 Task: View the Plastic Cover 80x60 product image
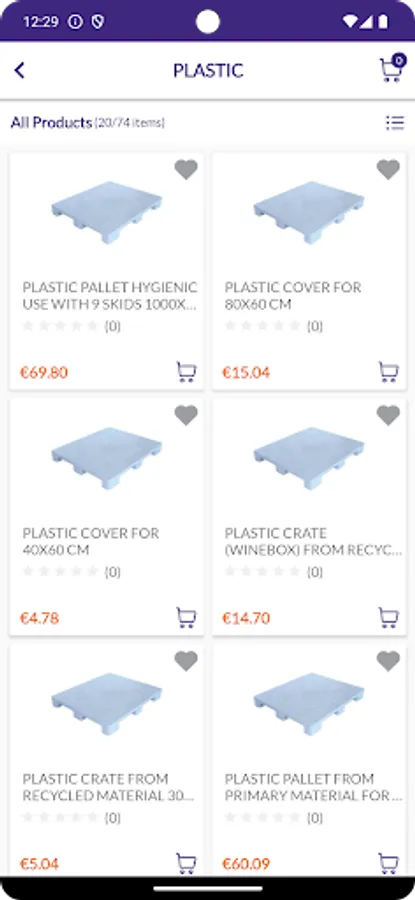pos(309,212)
